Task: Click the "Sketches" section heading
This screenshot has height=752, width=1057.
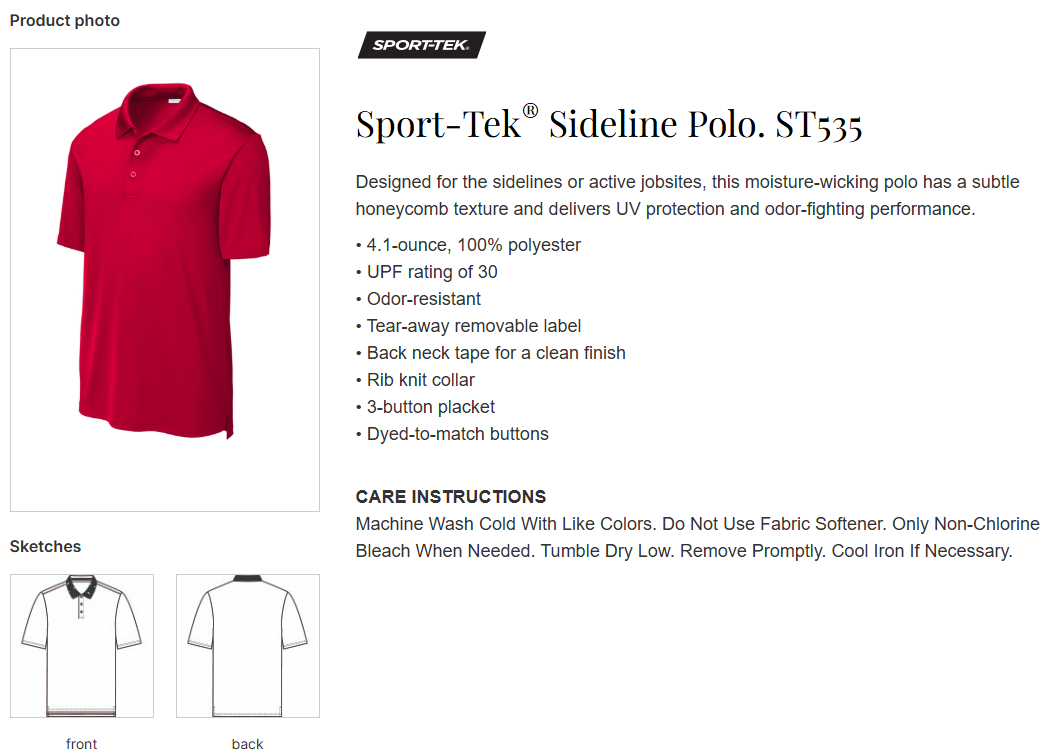Action: point(46,546)
